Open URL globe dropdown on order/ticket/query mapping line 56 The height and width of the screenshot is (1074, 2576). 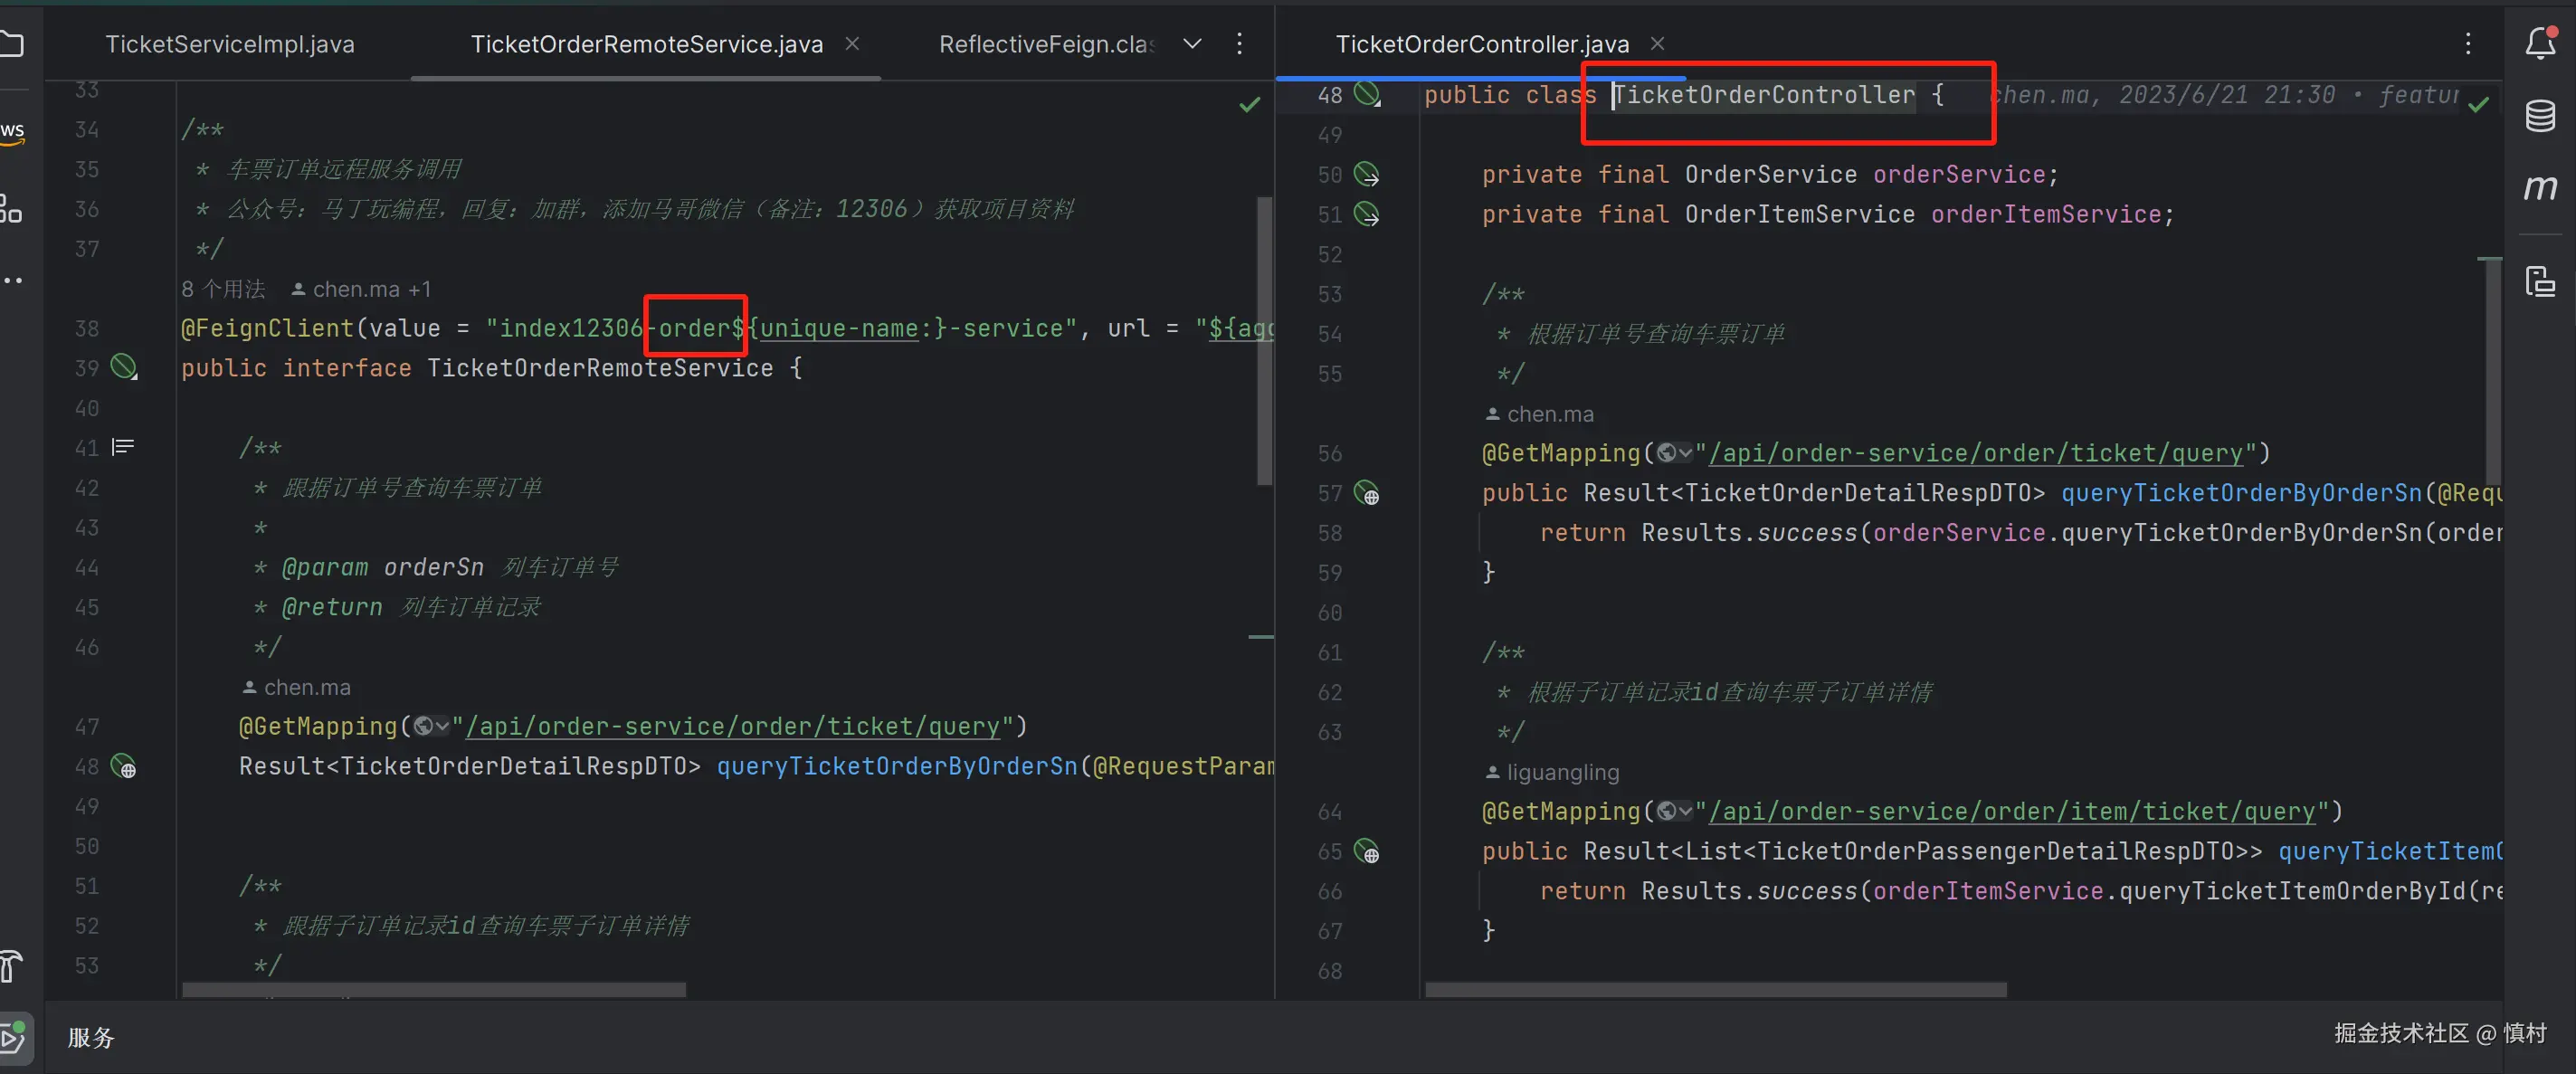click(x=1674, y=453)
